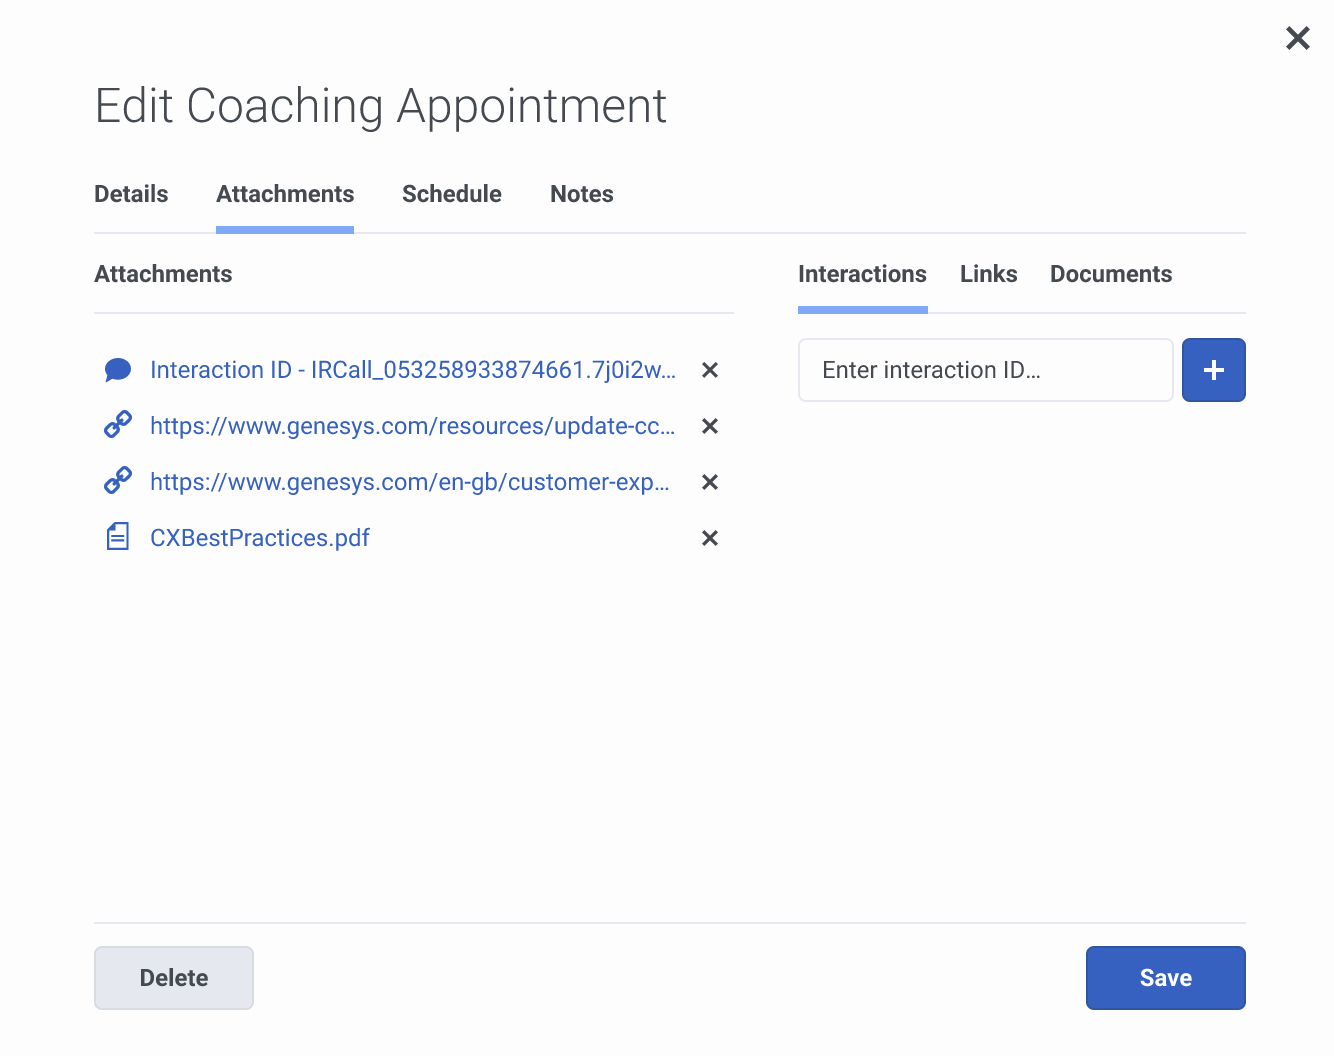Image resolution: width=1334 pixels, height=1056 pixels.
Task: Go to the Notes tab
Action: tap(582, 194)
